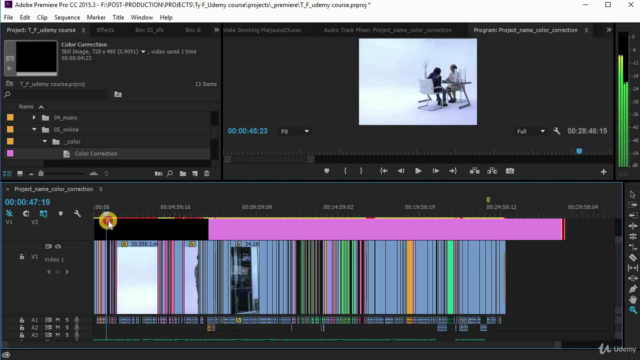
Task: Open Program monitor panel menu
Action: click(x=587, y=30)
